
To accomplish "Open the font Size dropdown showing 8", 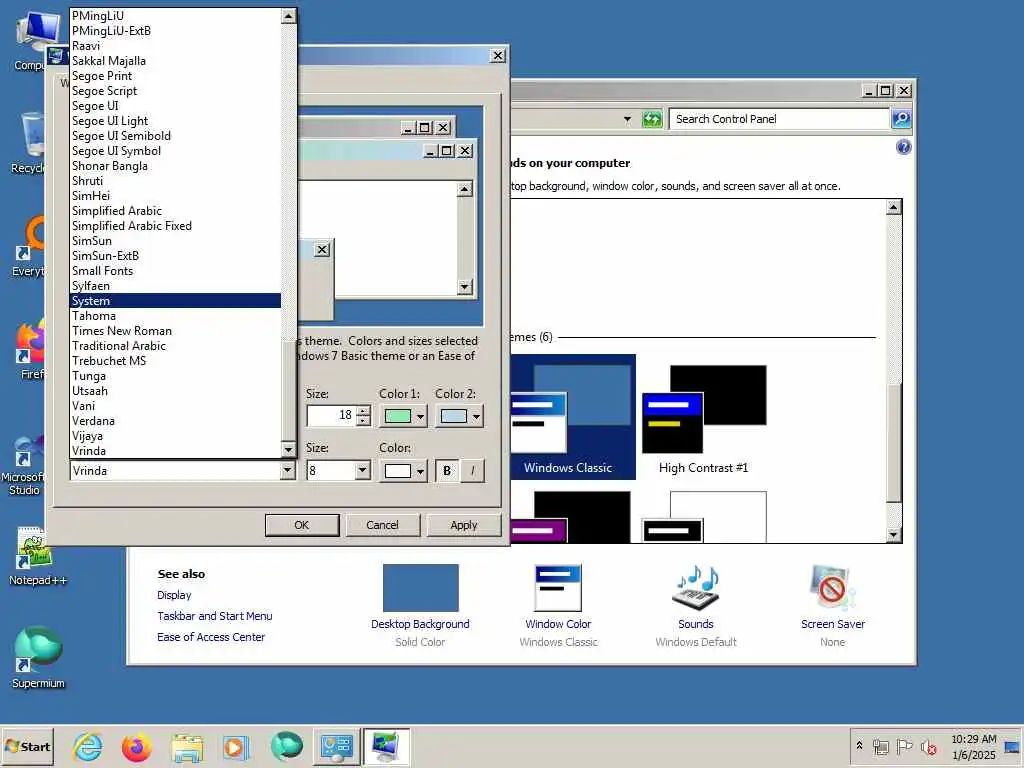I will tap(363, 470).
